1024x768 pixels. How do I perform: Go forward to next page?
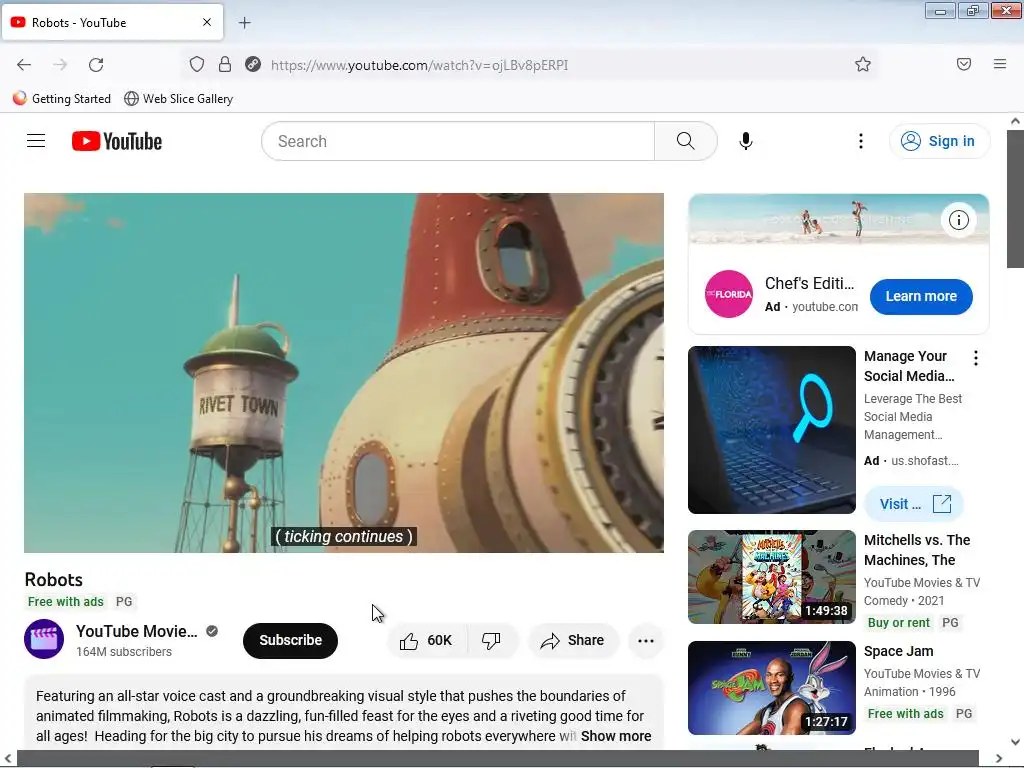[x=60, y=65]
